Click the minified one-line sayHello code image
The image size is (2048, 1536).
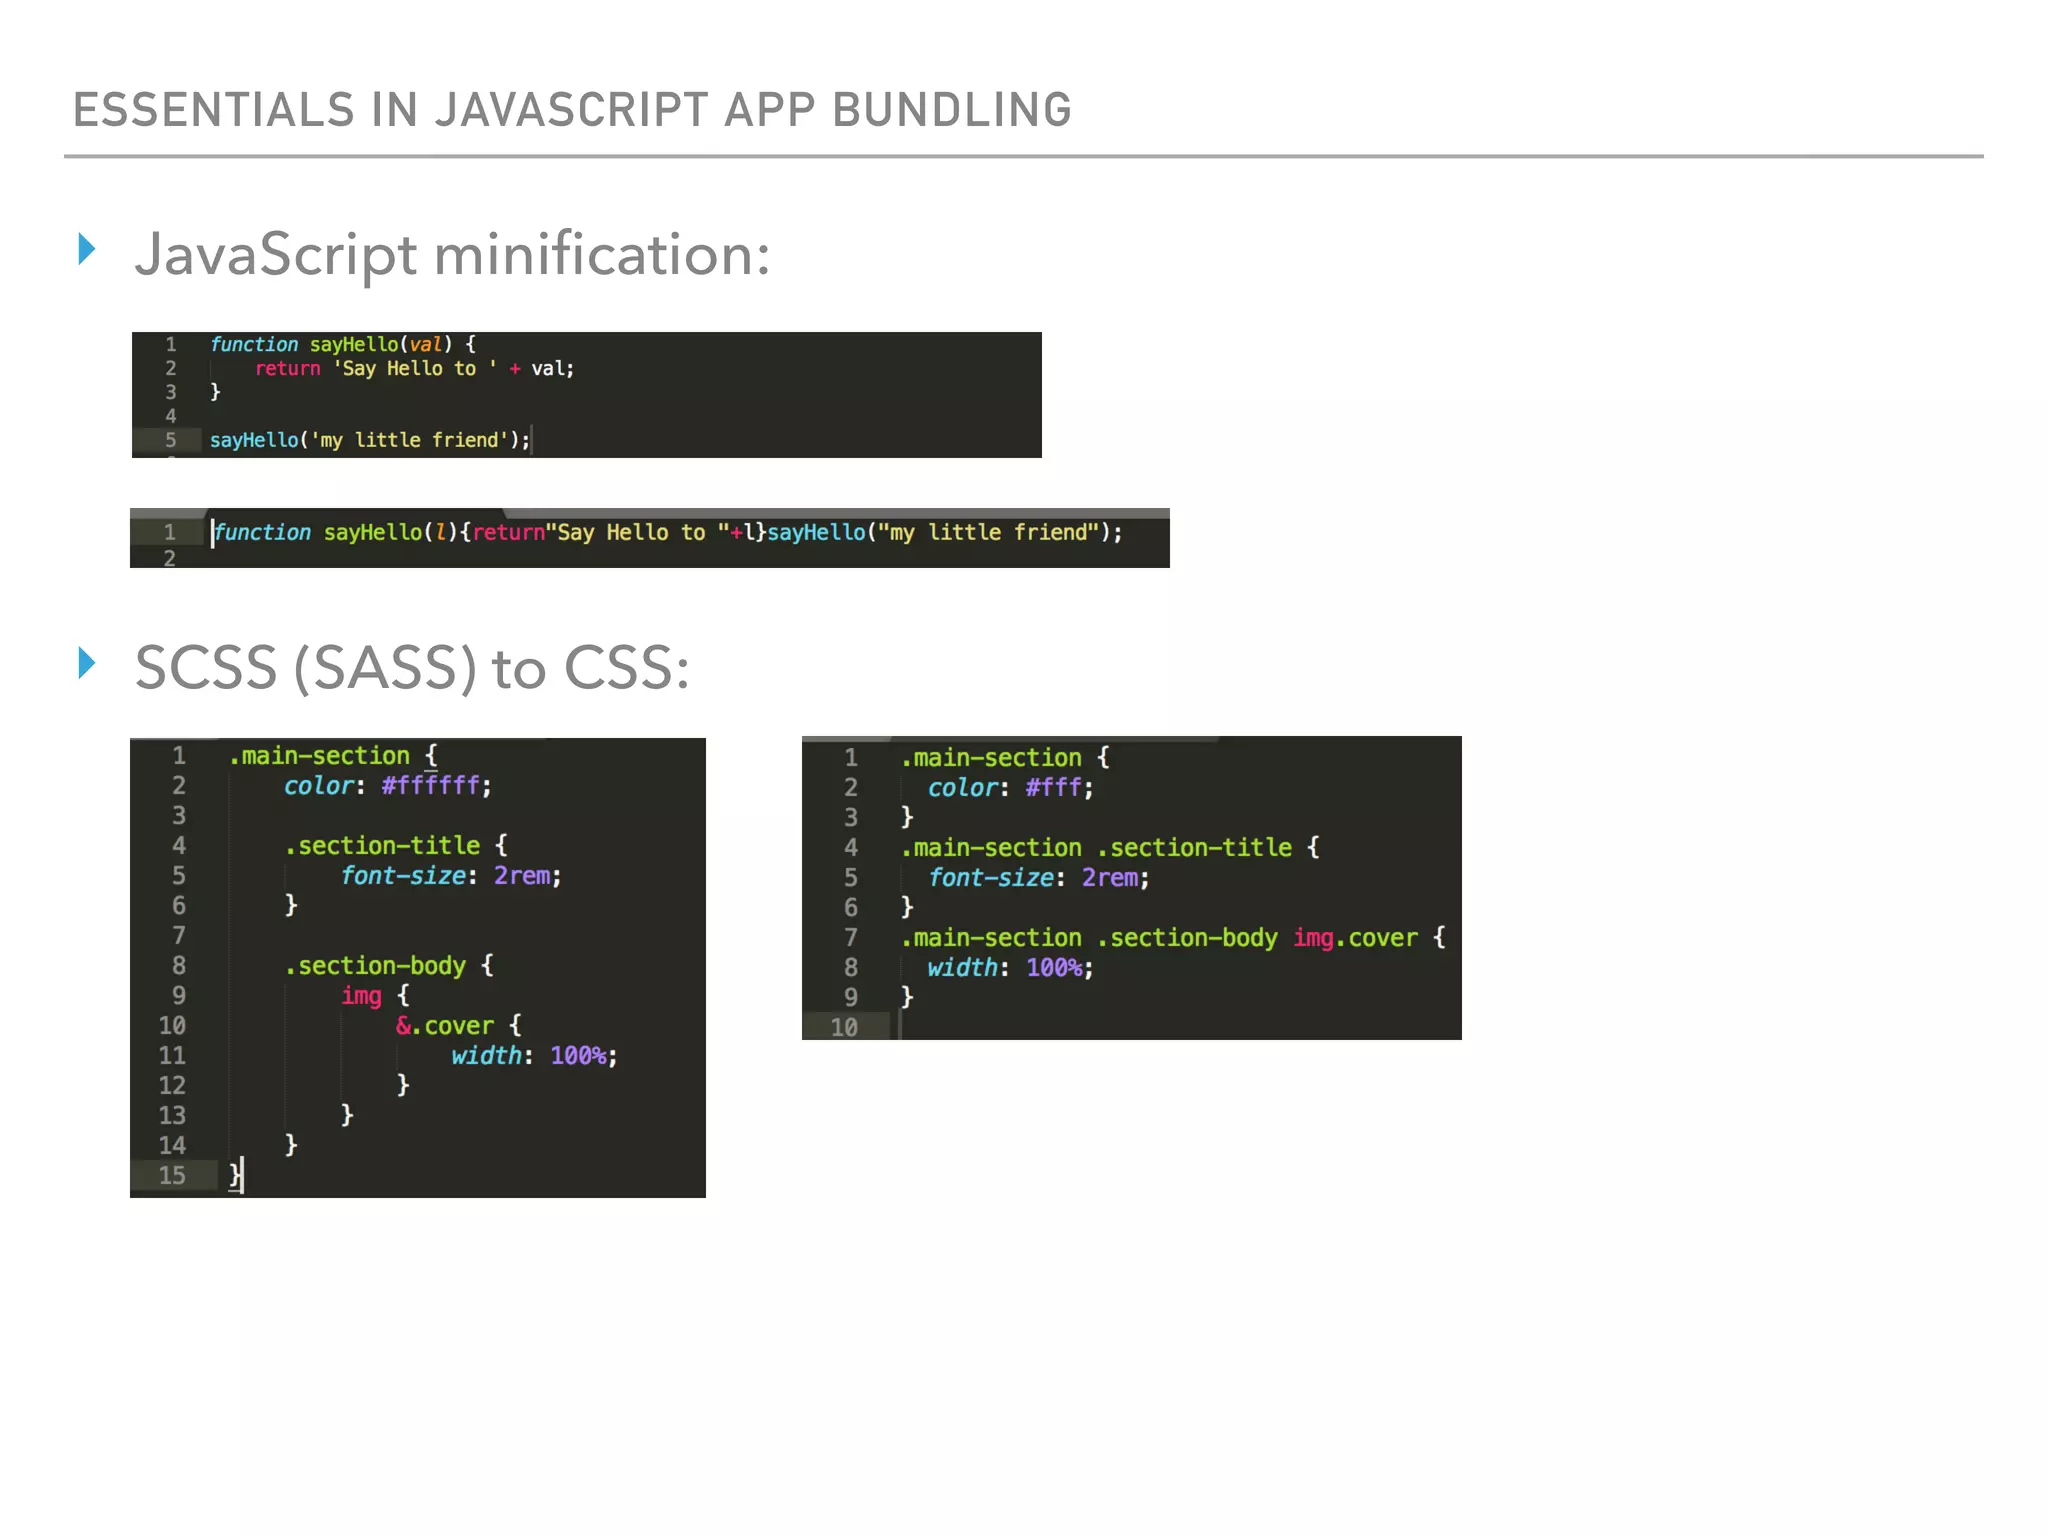(649, 538)
